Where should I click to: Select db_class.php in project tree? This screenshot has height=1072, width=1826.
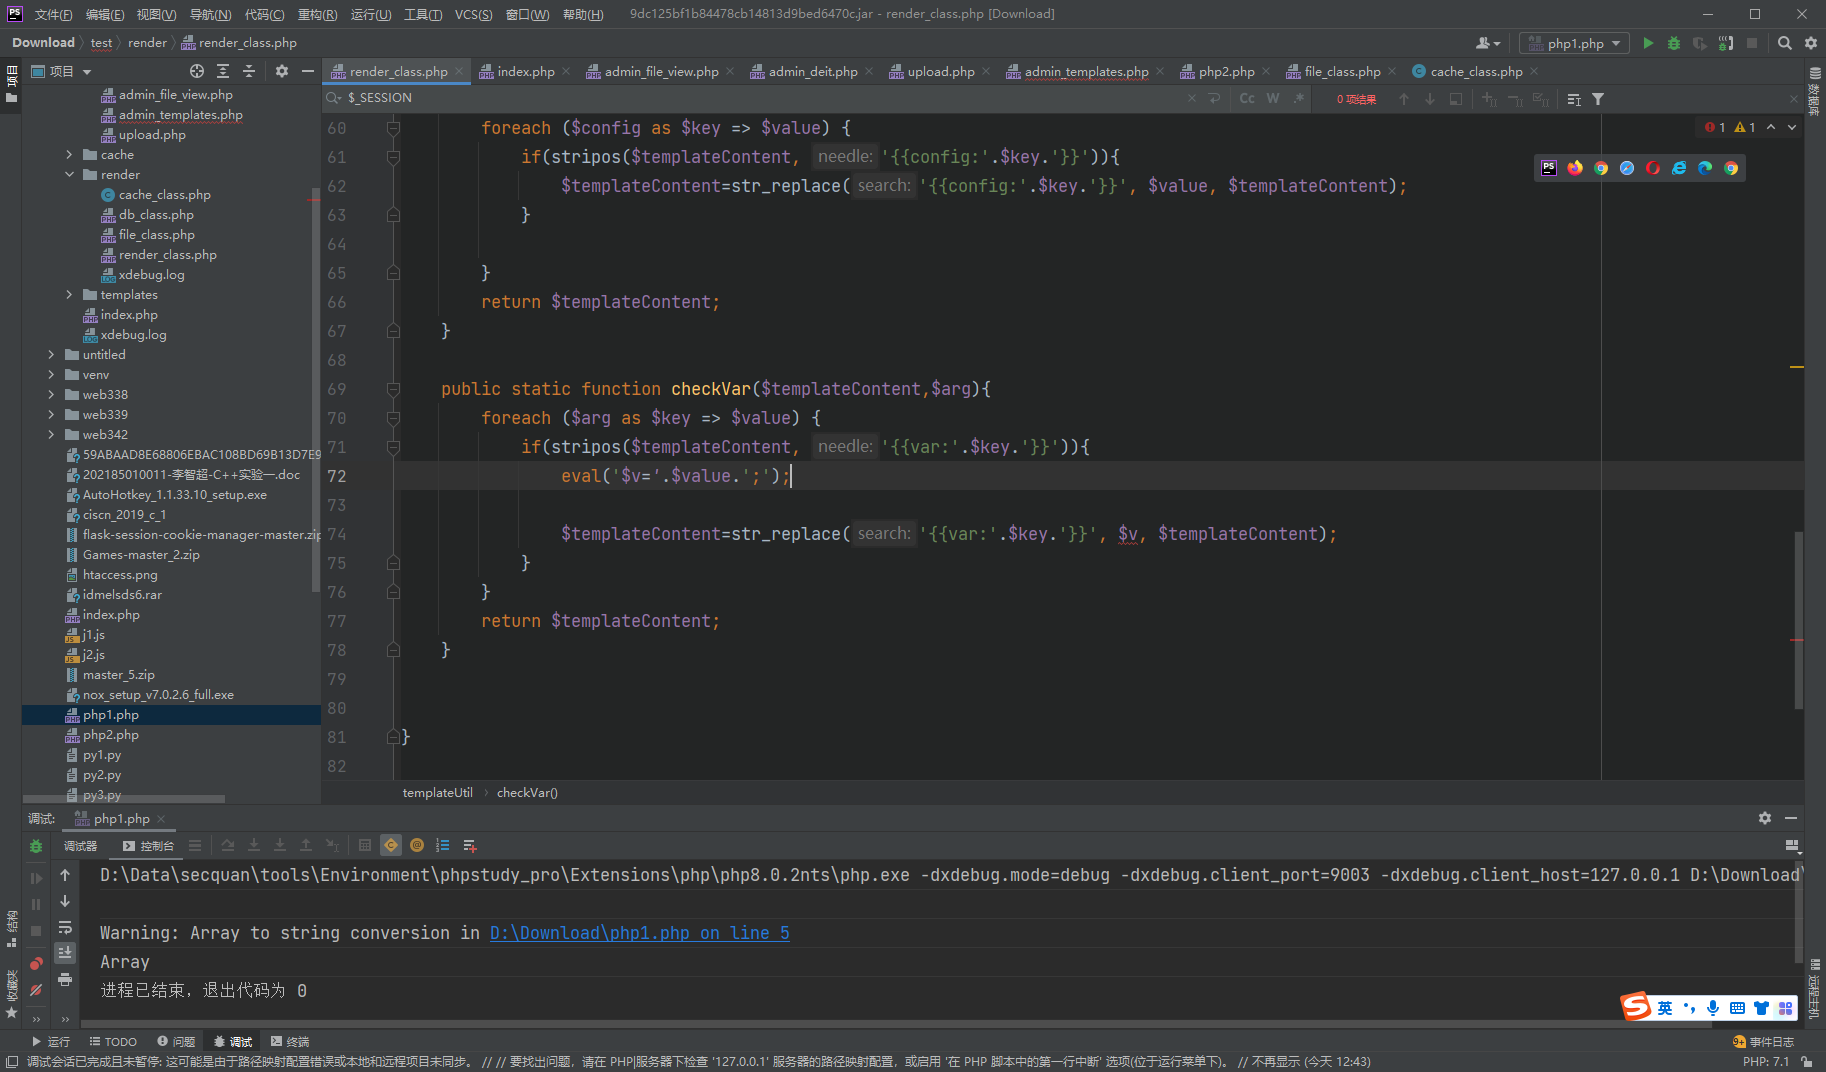(156, 215)
